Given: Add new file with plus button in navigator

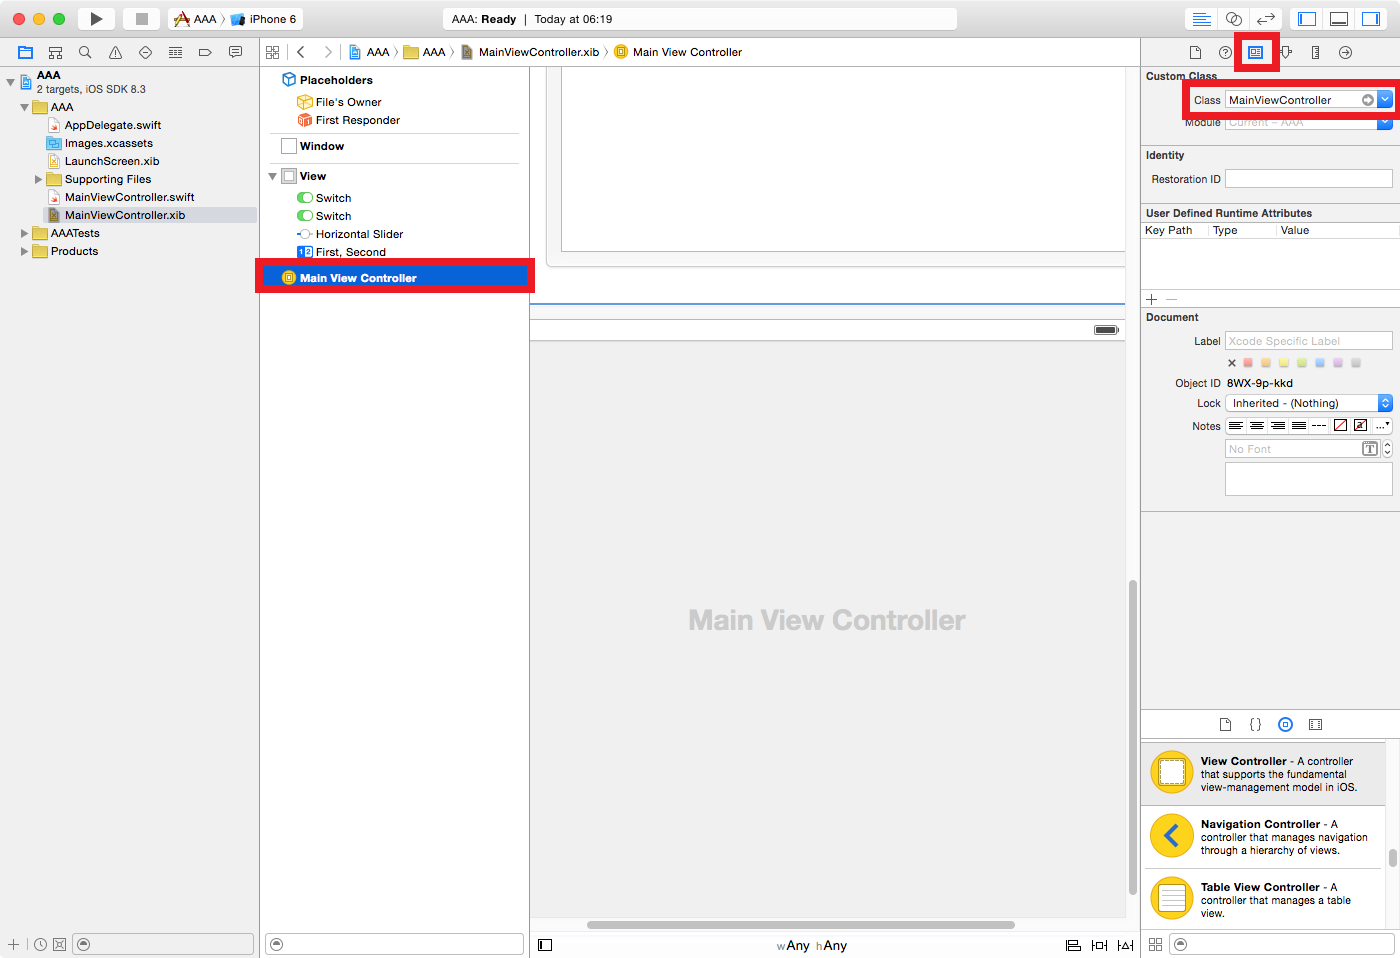Looking at the screenshot, I should tap(13, 944).
